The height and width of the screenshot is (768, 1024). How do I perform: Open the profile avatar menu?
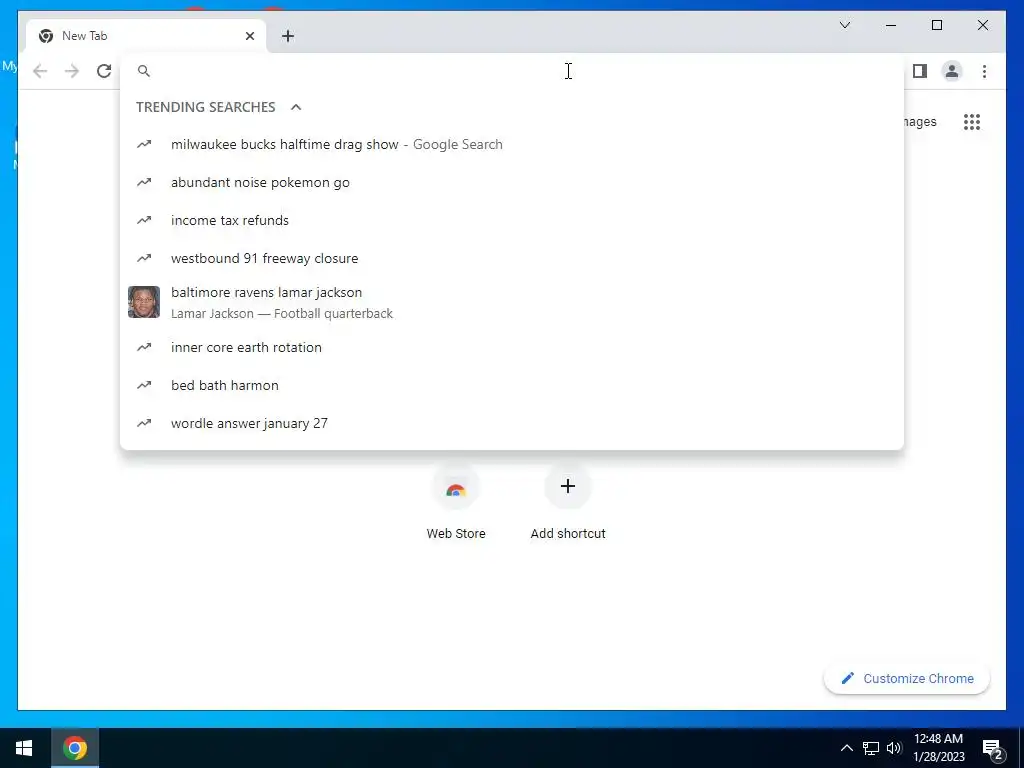tap(952, 71)
